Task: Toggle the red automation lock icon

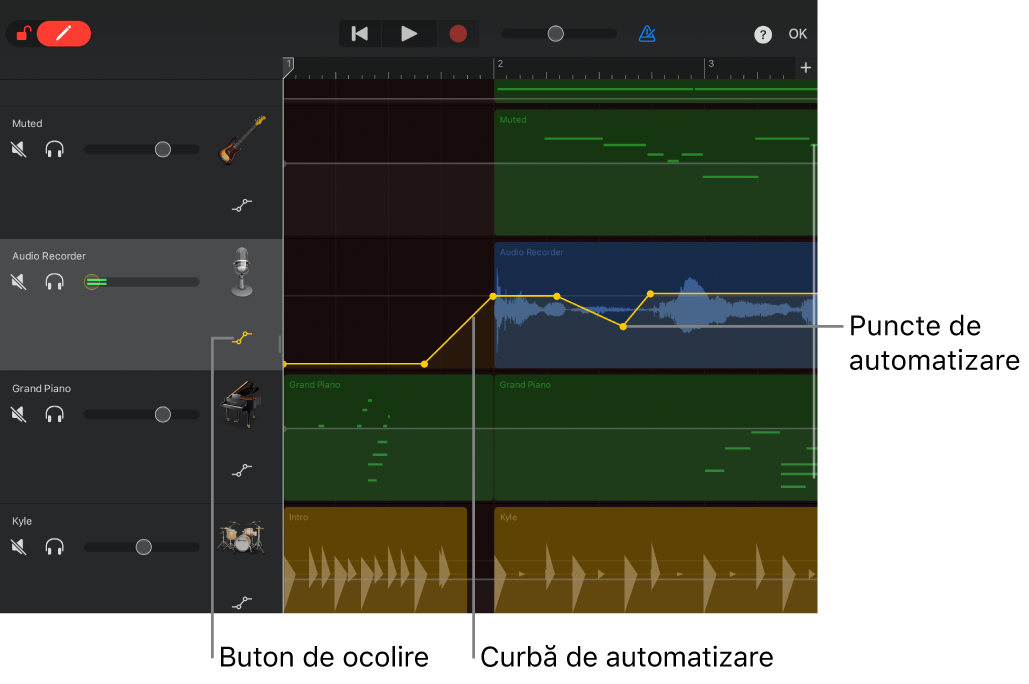Action: pos(24,33)
